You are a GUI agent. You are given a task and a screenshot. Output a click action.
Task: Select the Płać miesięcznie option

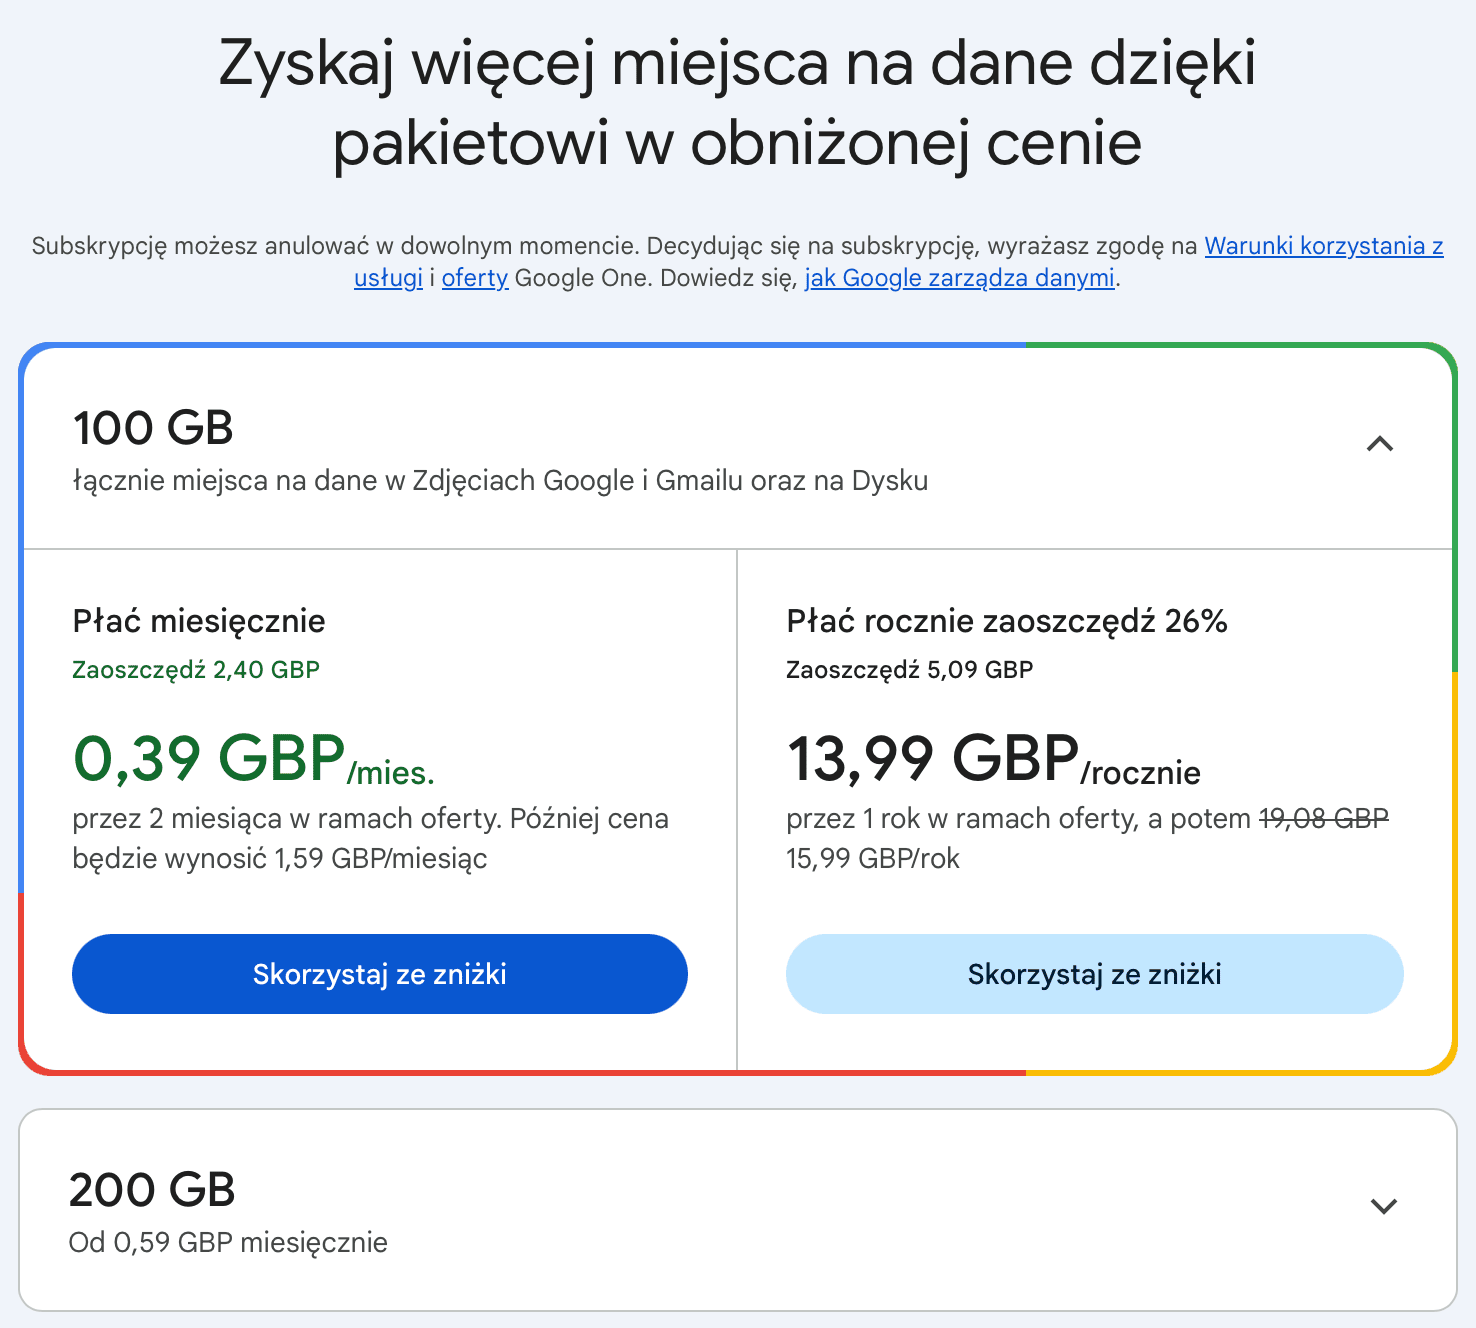point(198,621)
